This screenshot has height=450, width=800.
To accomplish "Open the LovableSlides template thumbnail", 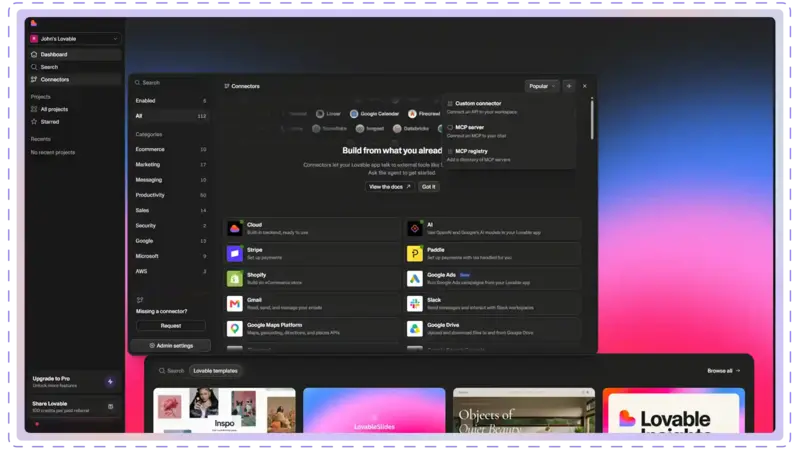I will pos(374,410).
